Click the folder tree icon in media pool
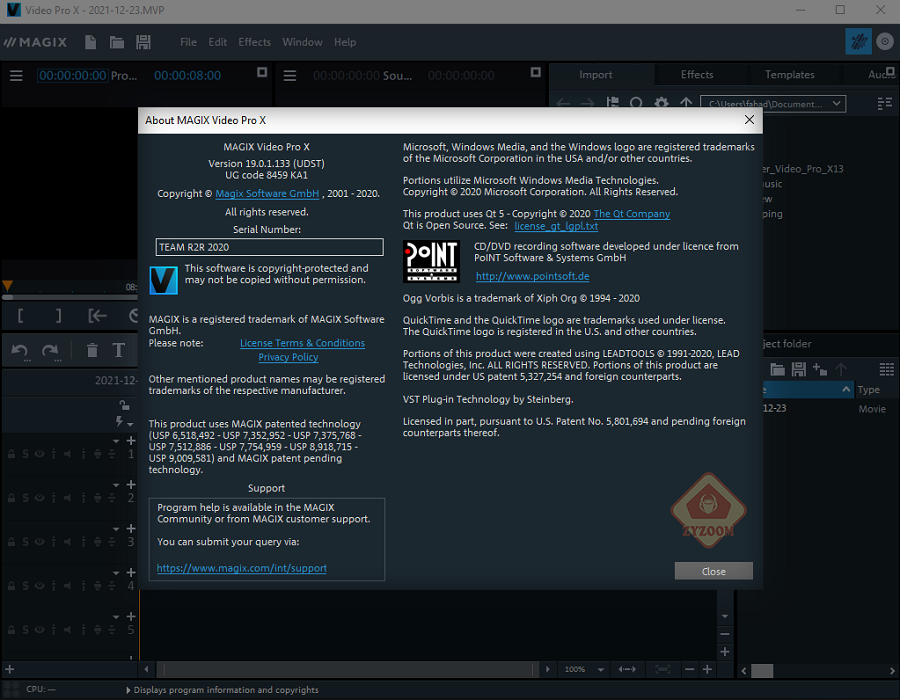 point(613,103)
